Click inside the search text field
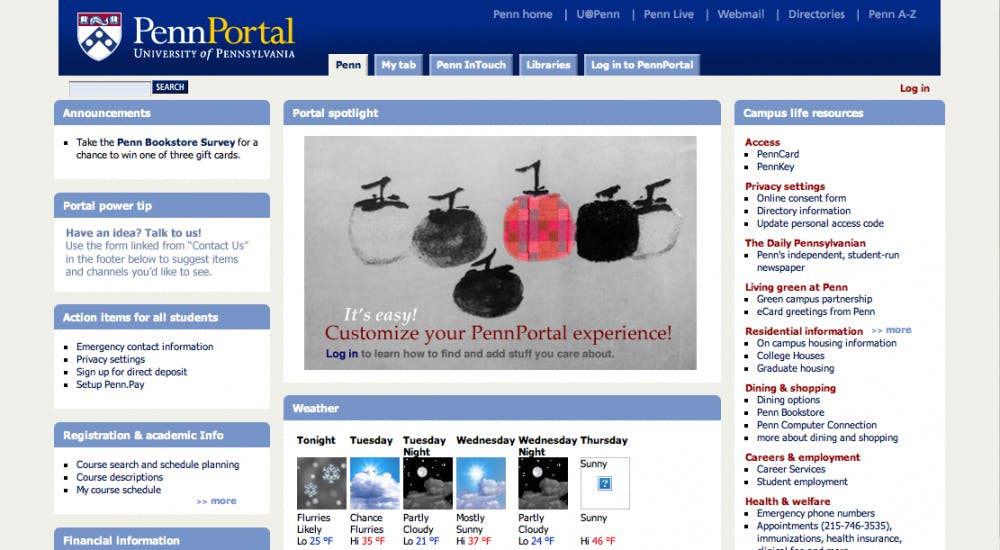 click(x=110, y=88)
